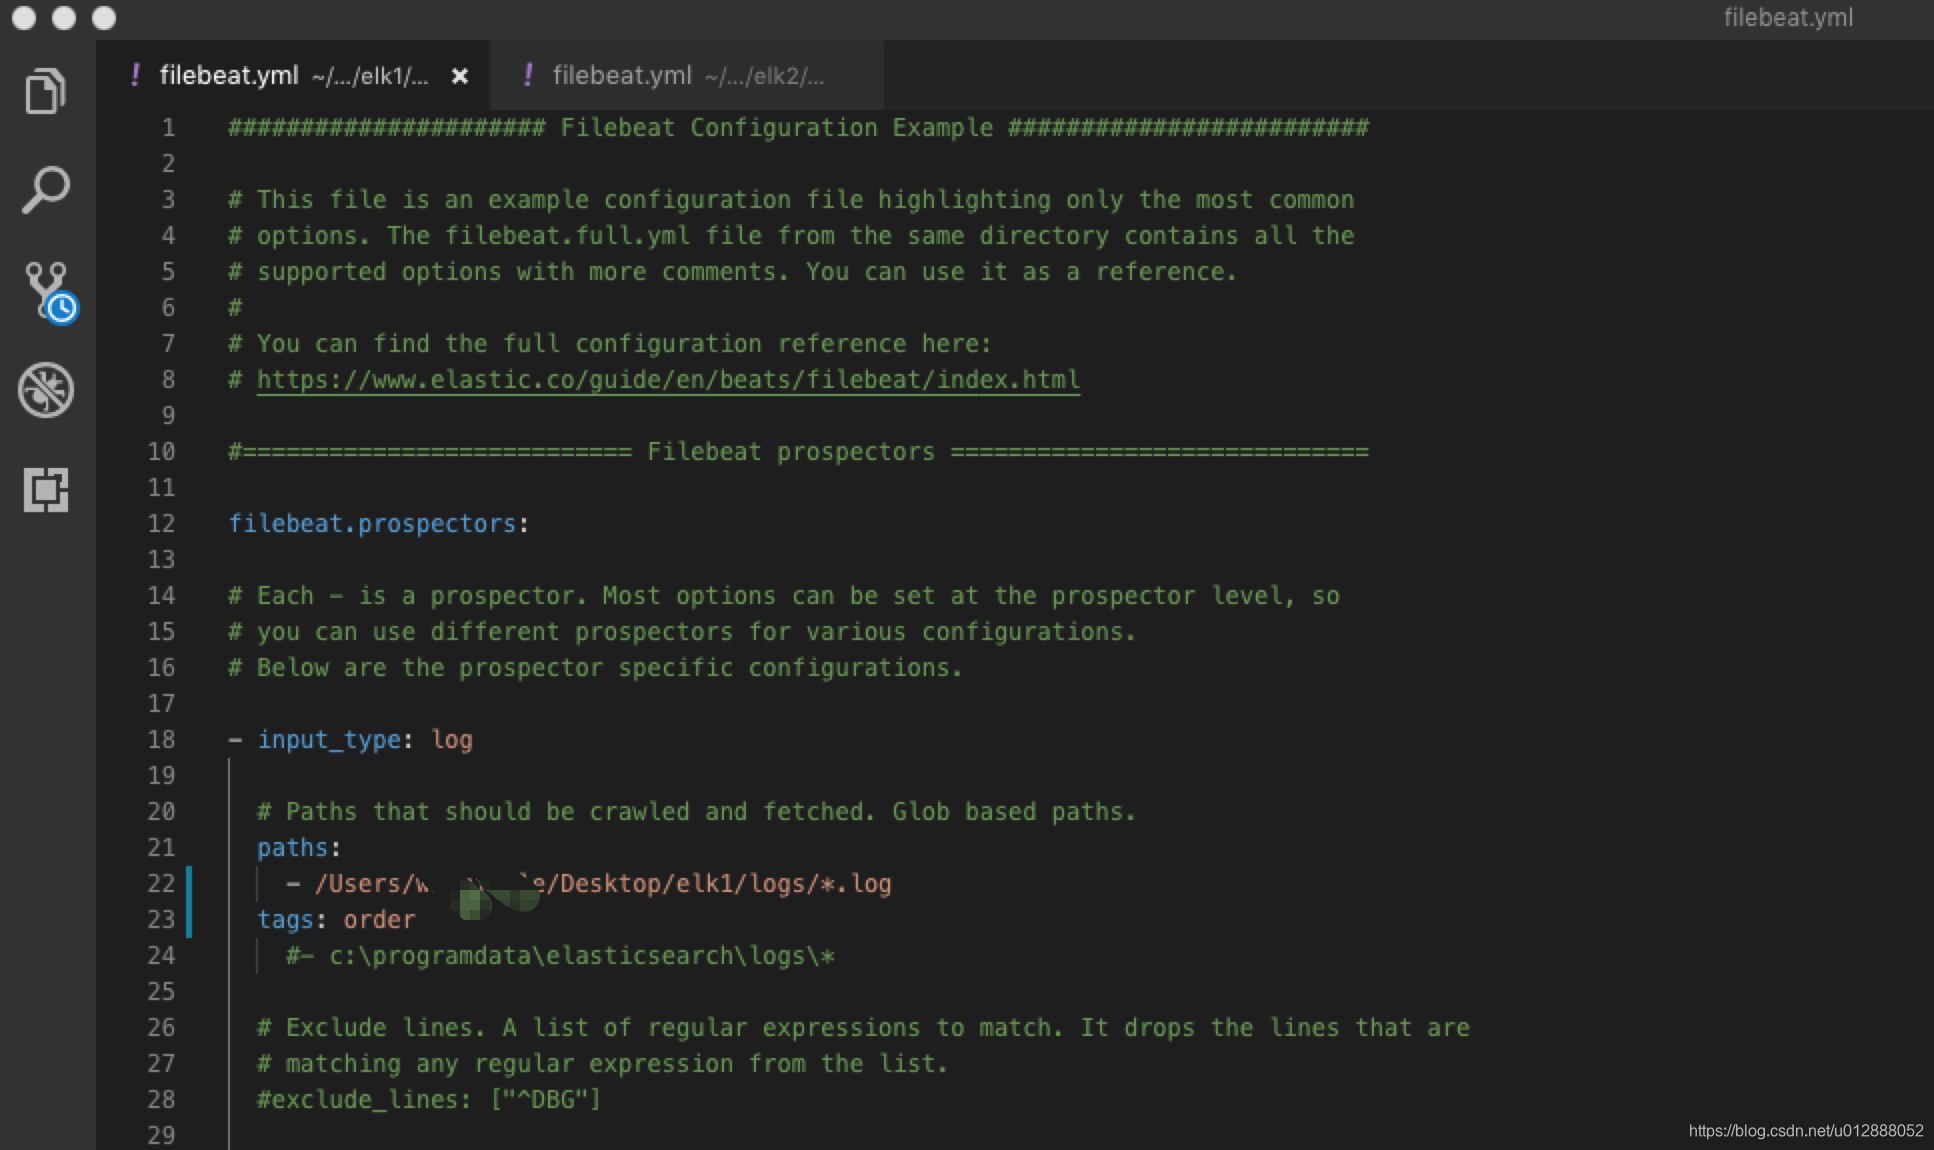Screen dimensions: 1934x1150
Task: Close the elk1 filebeat.yml tab
Action: coord(460,76)
